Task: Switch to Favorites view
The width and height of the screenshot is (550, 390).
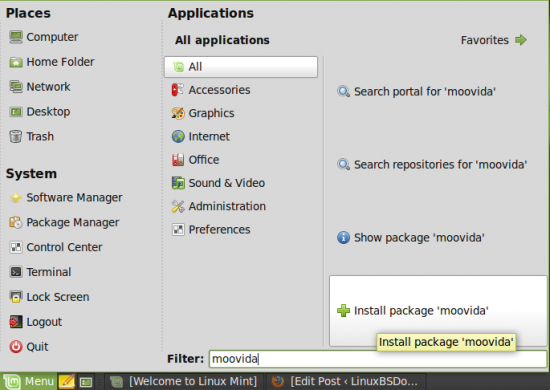Action: tap(494, 40)
